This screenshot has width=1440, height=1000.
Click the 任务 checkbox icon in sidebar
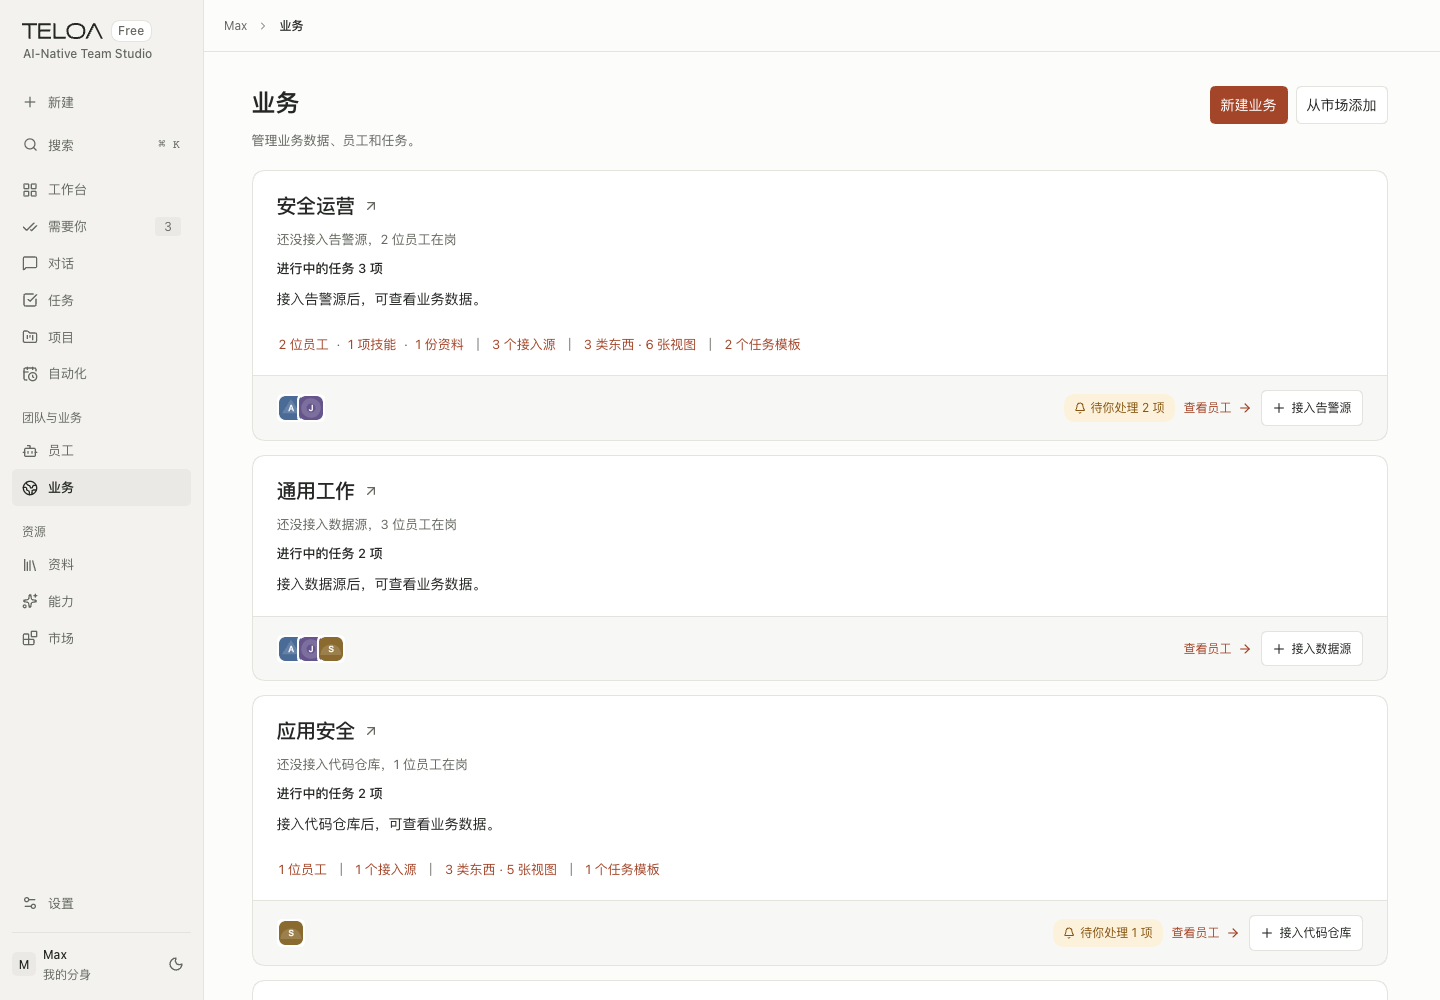point(30,300)
